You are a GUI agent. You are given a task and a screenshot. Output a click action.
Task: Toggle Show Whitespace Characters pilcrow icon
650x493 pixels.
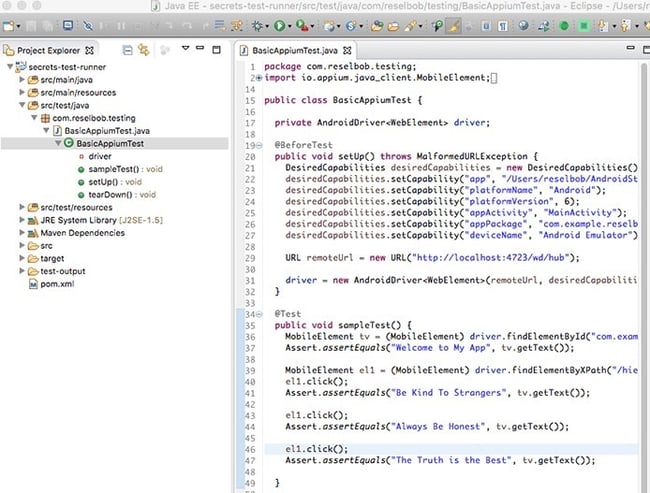(x=503, y=26)
